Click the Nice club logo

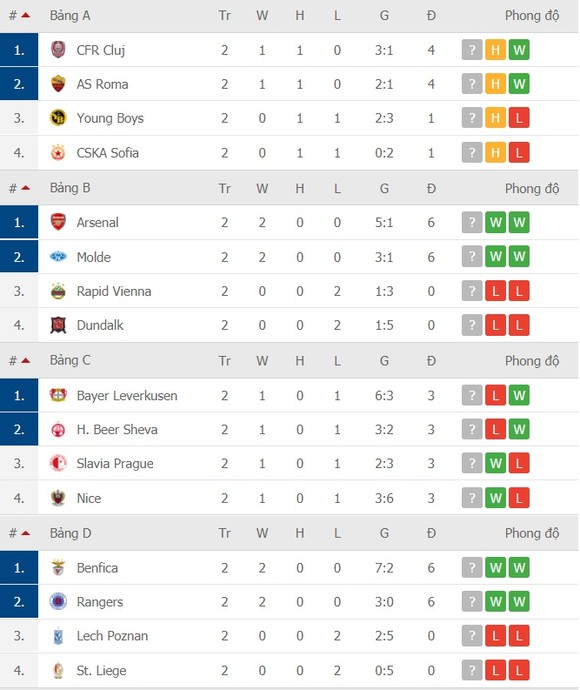point(58,498)
